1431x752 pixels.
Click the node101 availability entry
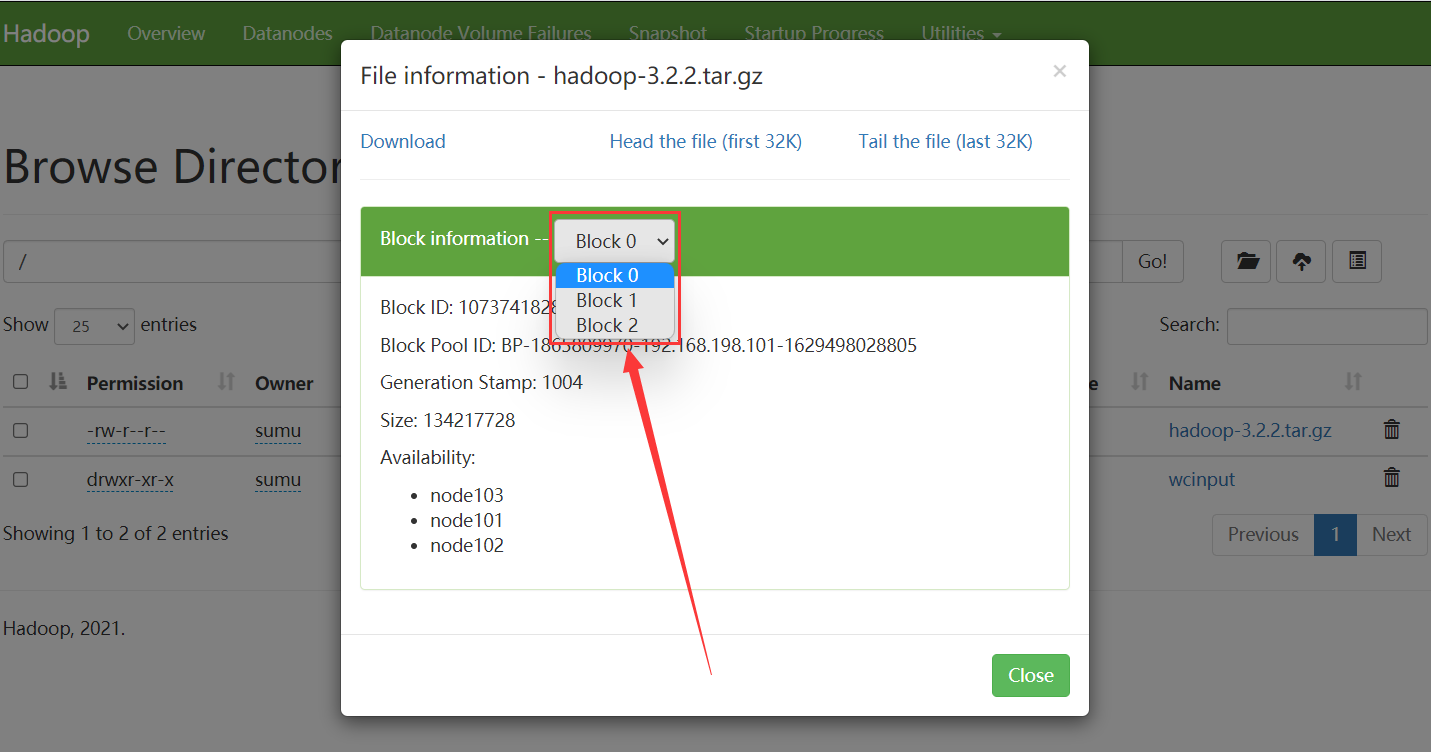click(x=467, y=520)
